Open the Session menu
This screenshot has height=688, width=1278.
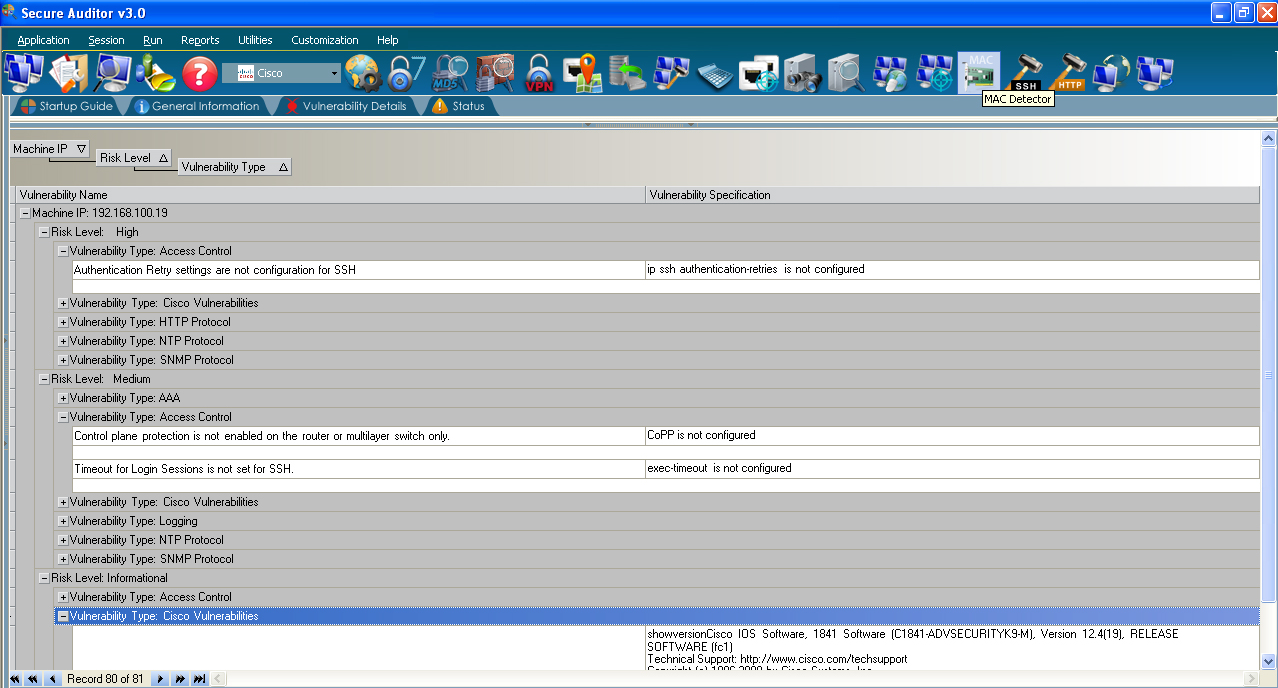106,40
